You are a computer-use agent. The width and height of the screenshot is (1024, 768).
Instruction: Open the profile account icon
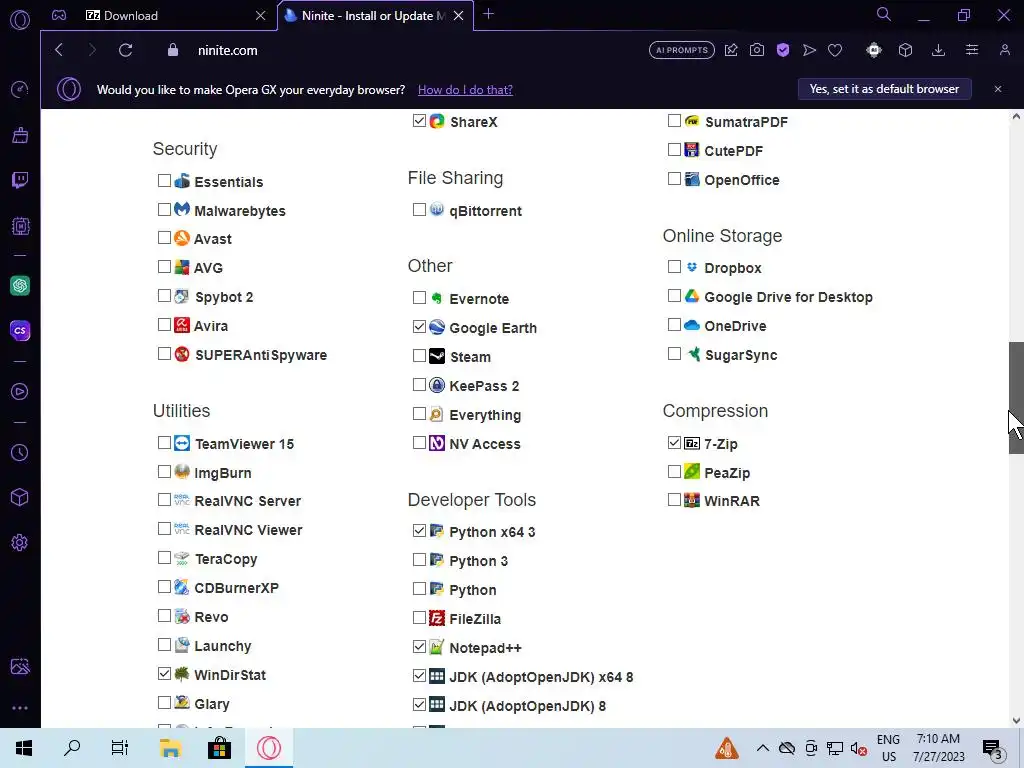click(x=1004, y=50)
